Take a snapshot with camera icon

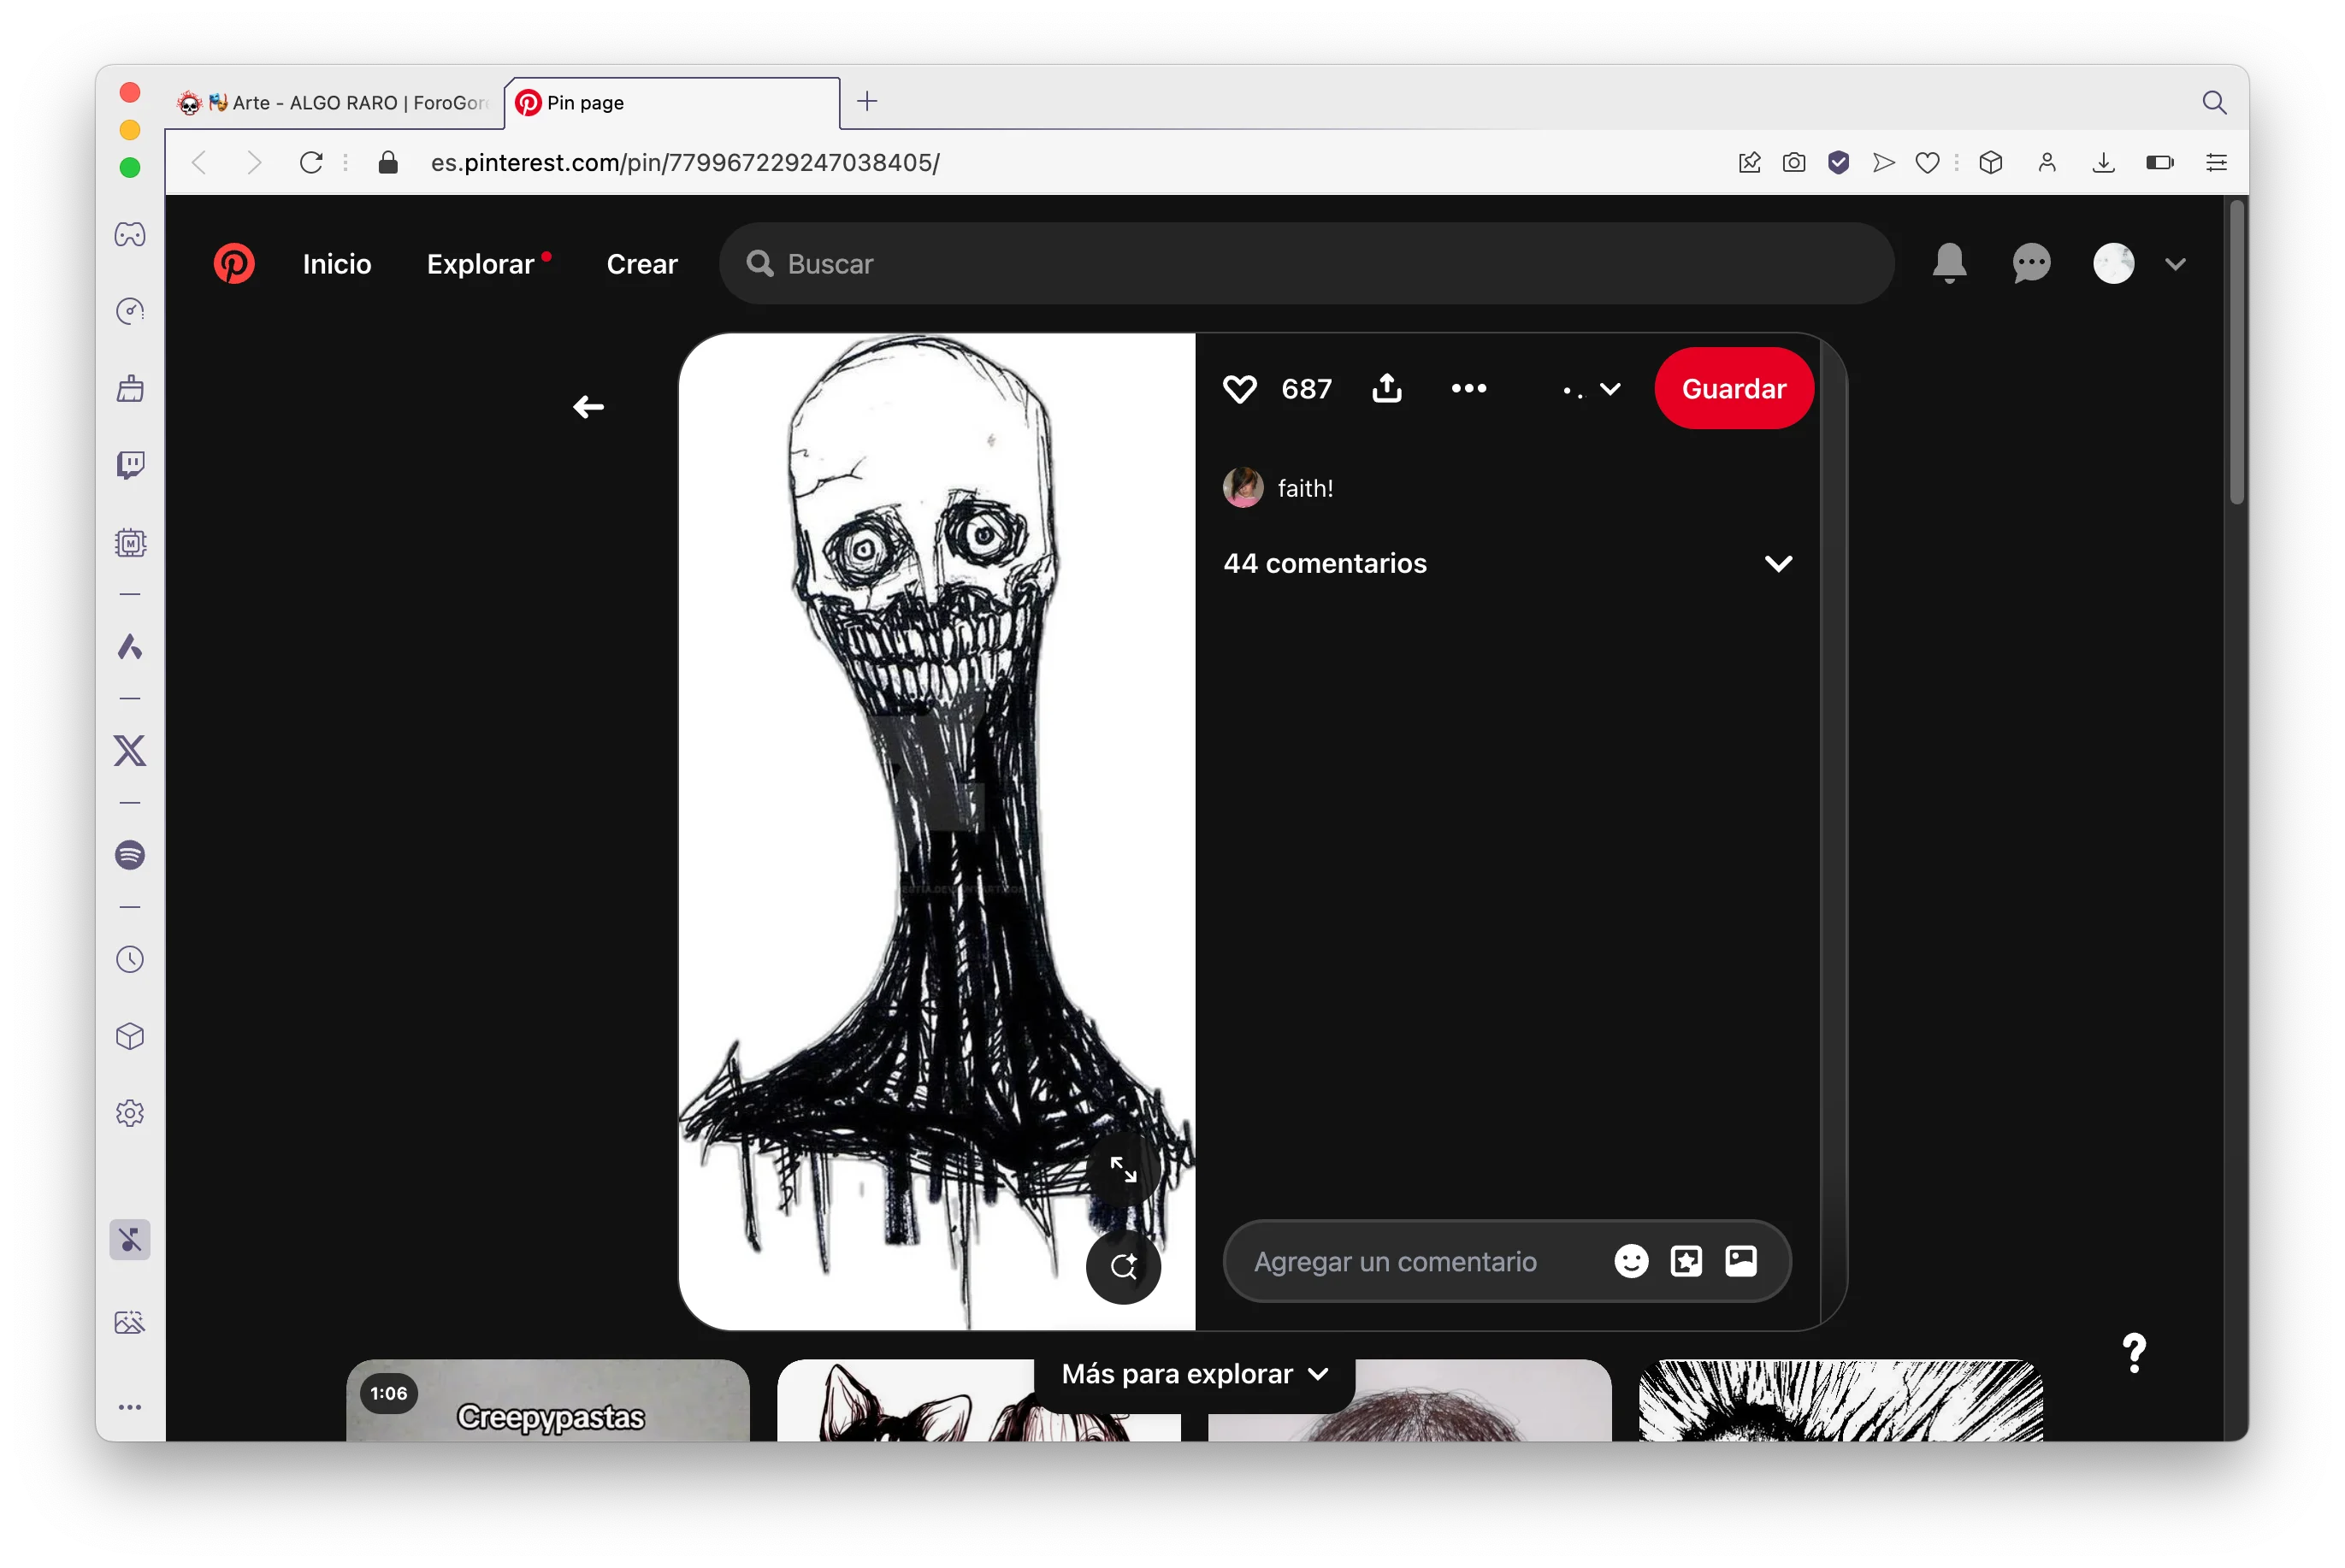pyautogui.click(x=1794, y=162)
